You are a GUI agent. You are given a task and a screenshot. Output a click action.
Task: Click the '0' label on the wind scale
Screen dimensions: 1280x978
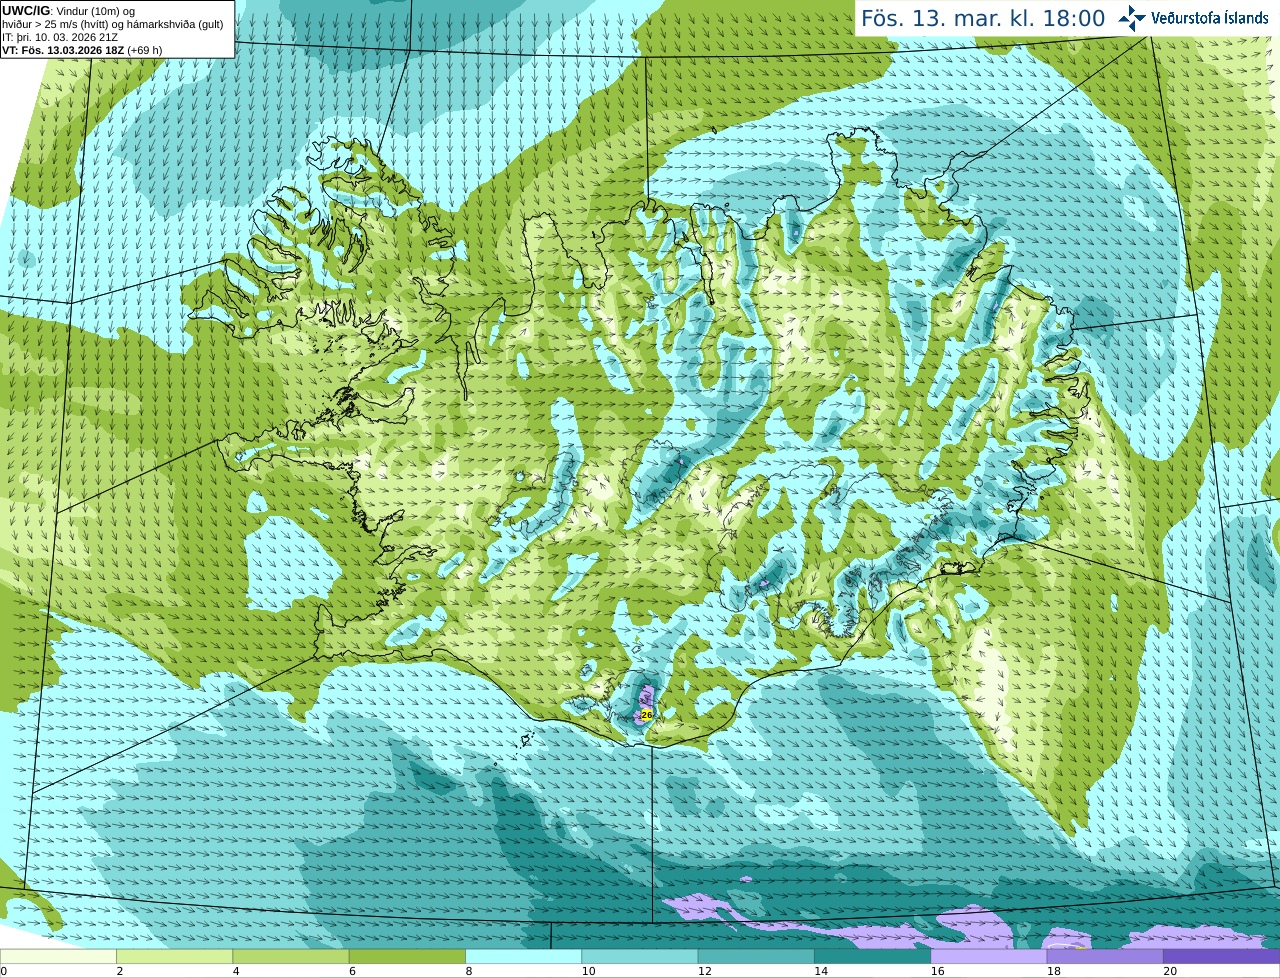(x=4, y=971)
